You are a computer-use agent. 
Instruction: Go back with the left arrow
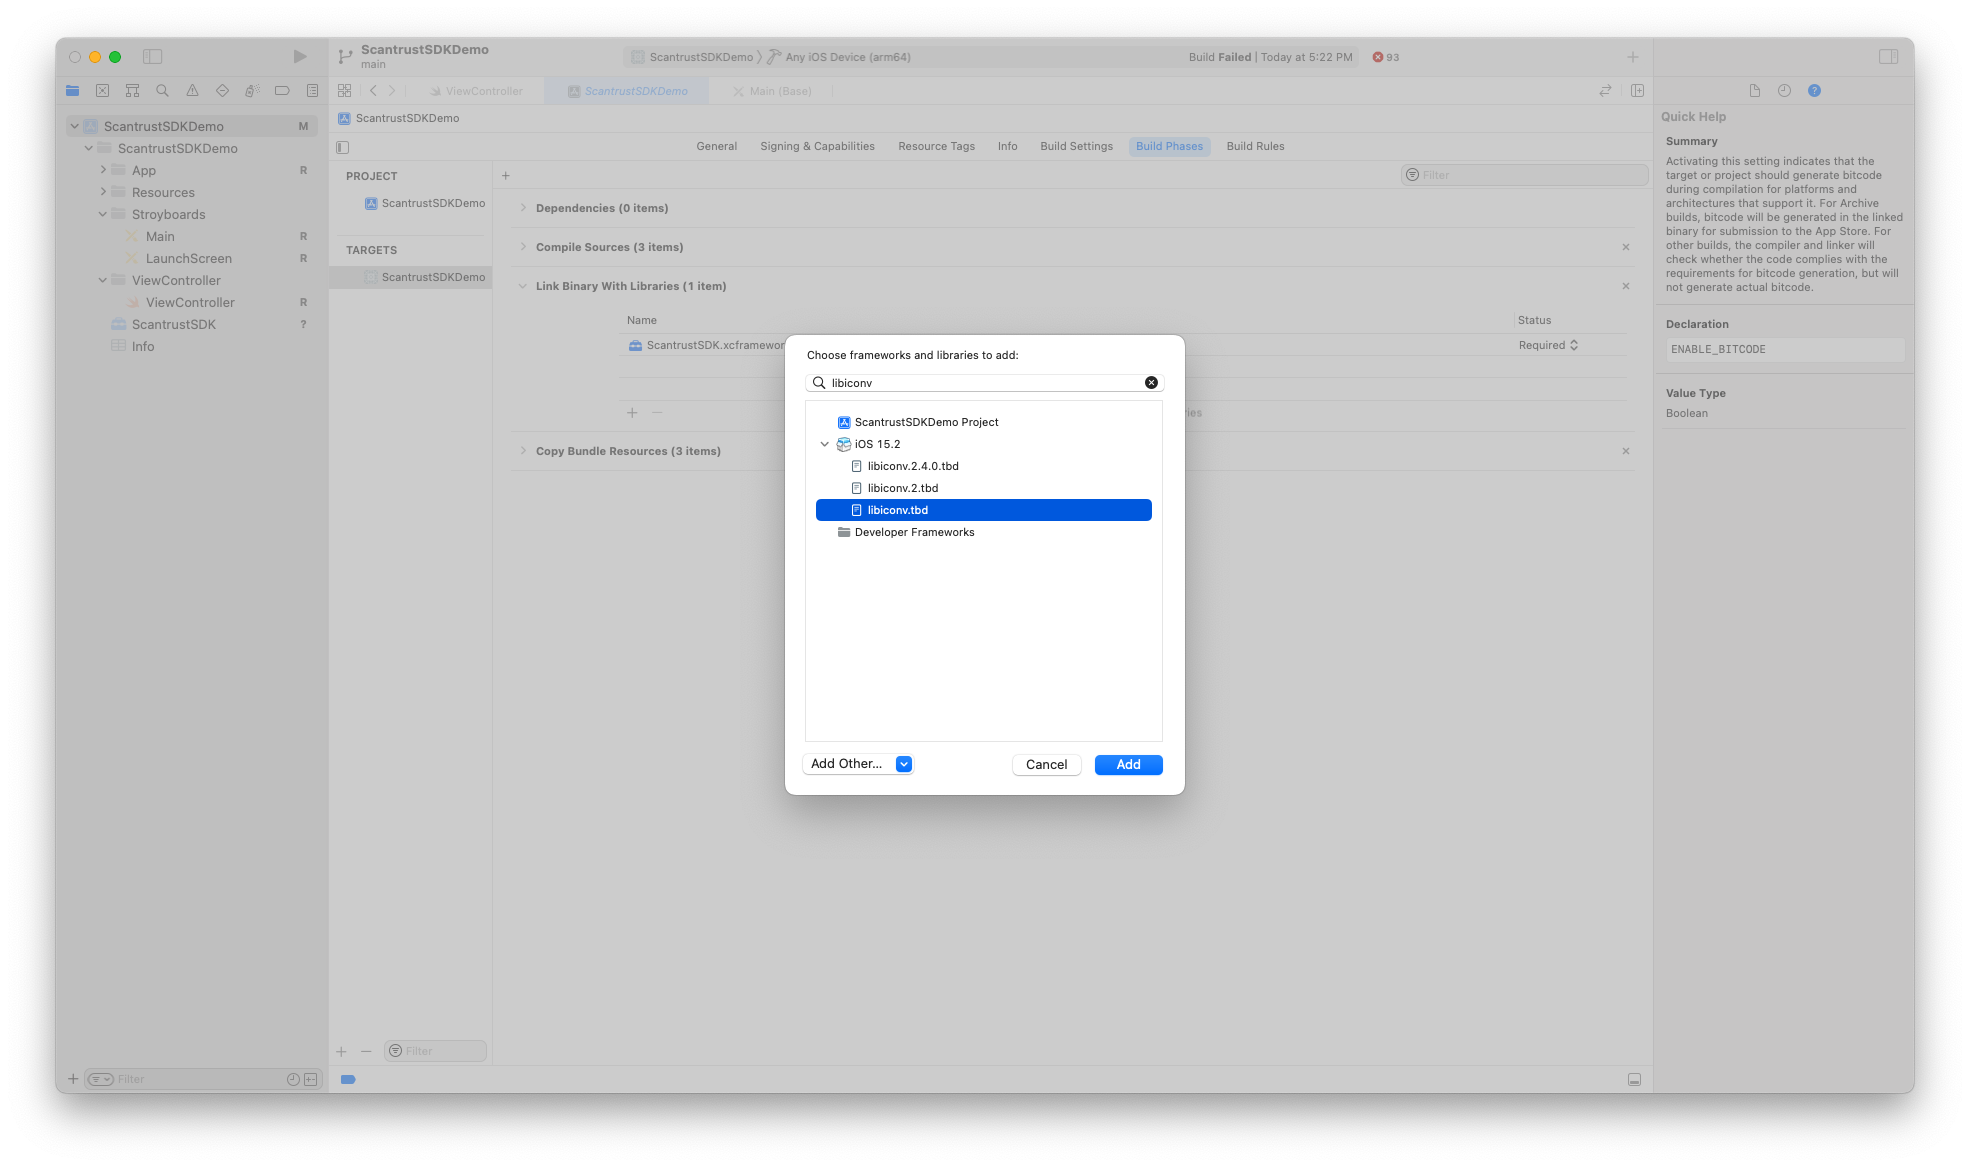[x=373, y=91]
